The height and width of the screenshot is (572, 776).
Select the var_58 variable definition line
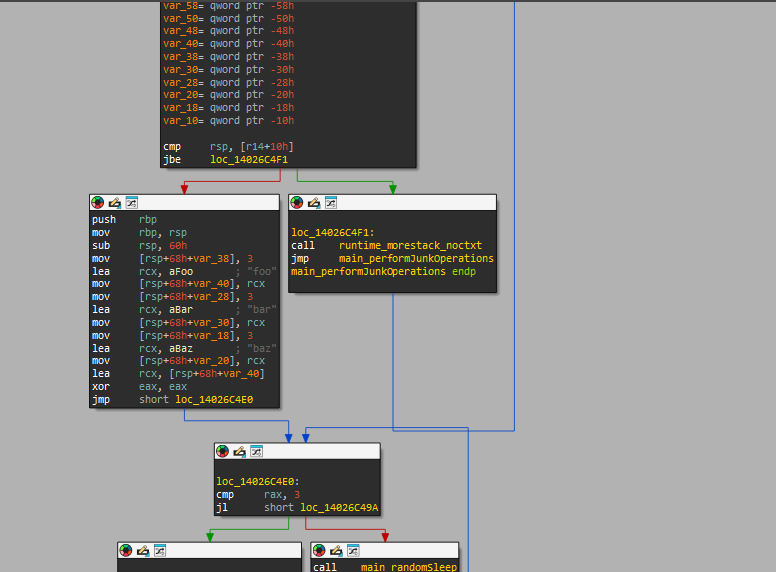pos(229,6)
